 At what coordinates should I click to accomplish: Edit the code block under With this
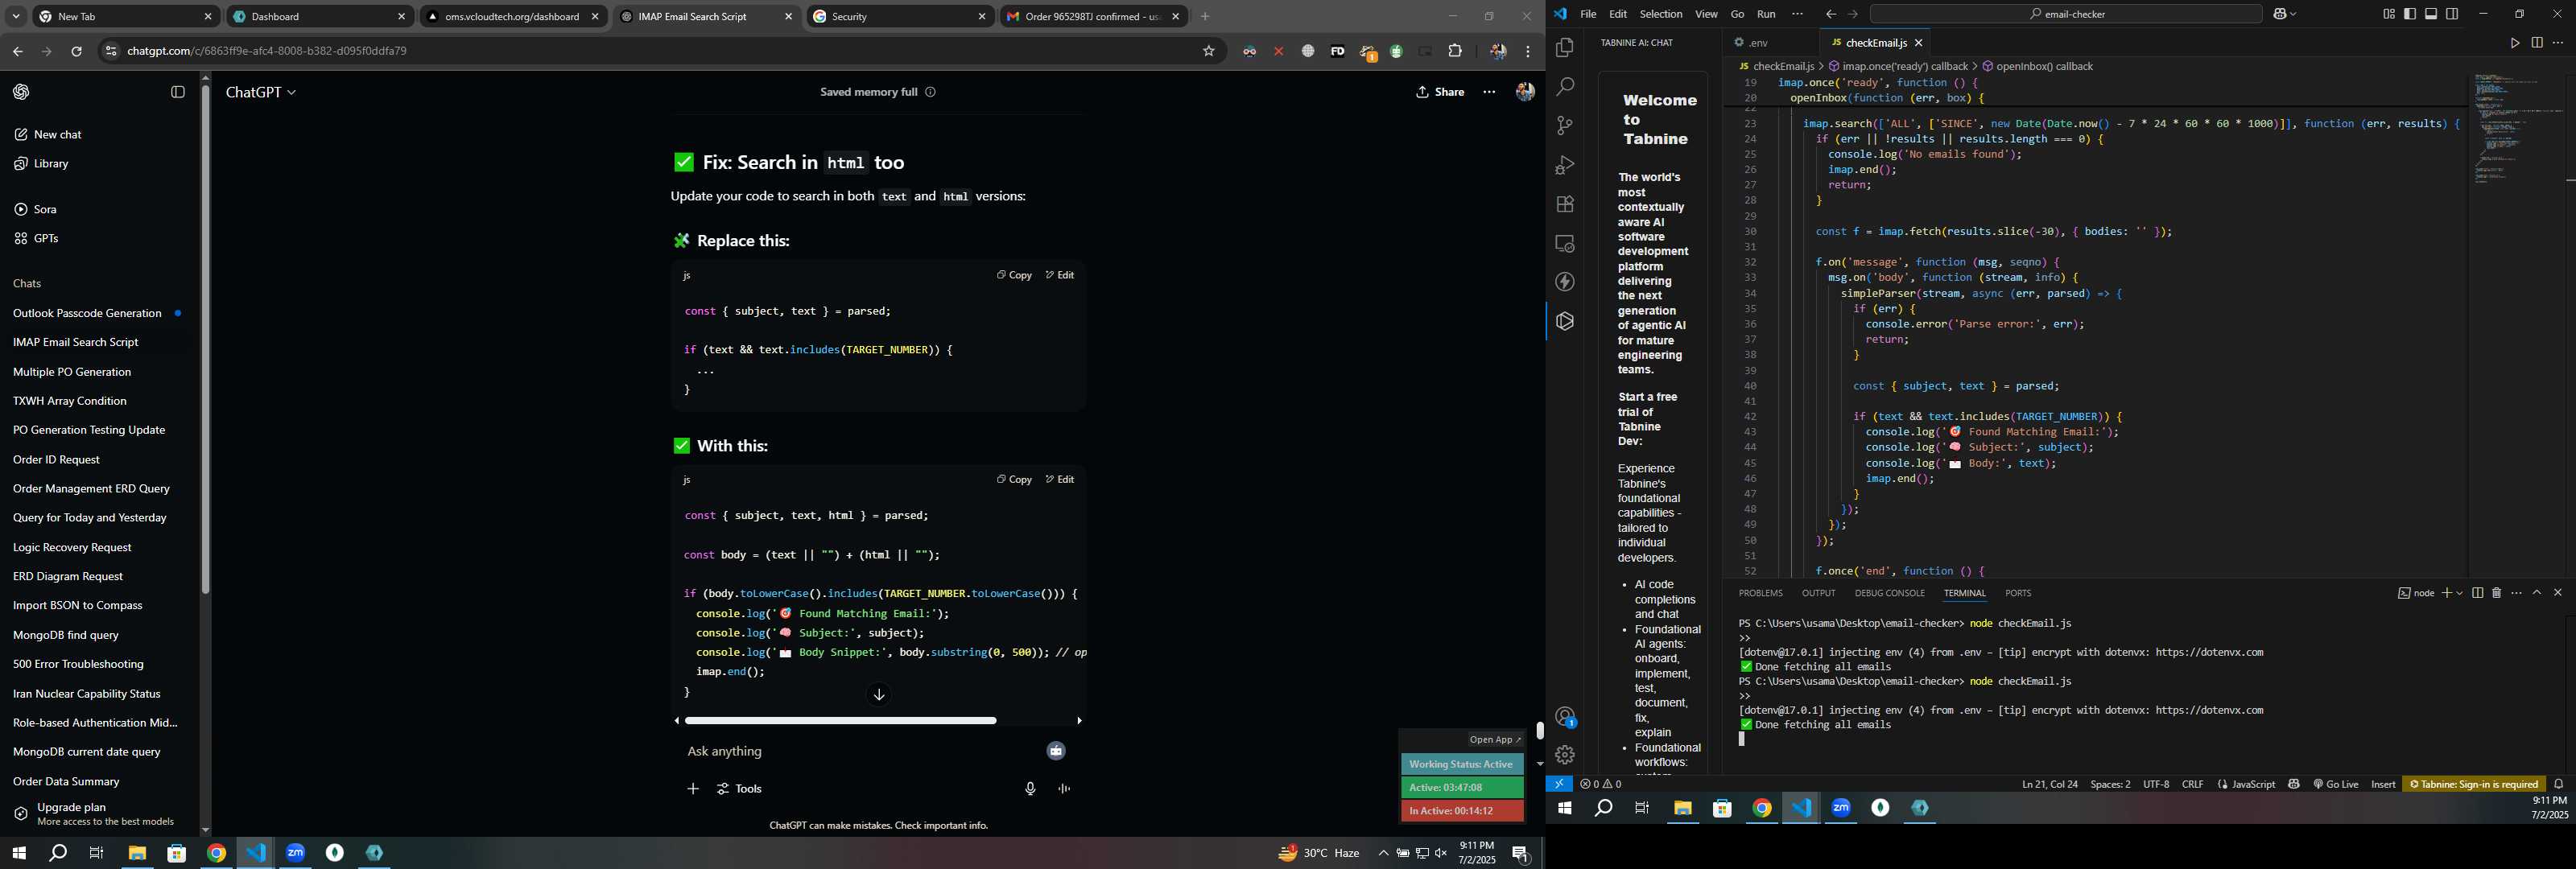tap(1060, 480)
